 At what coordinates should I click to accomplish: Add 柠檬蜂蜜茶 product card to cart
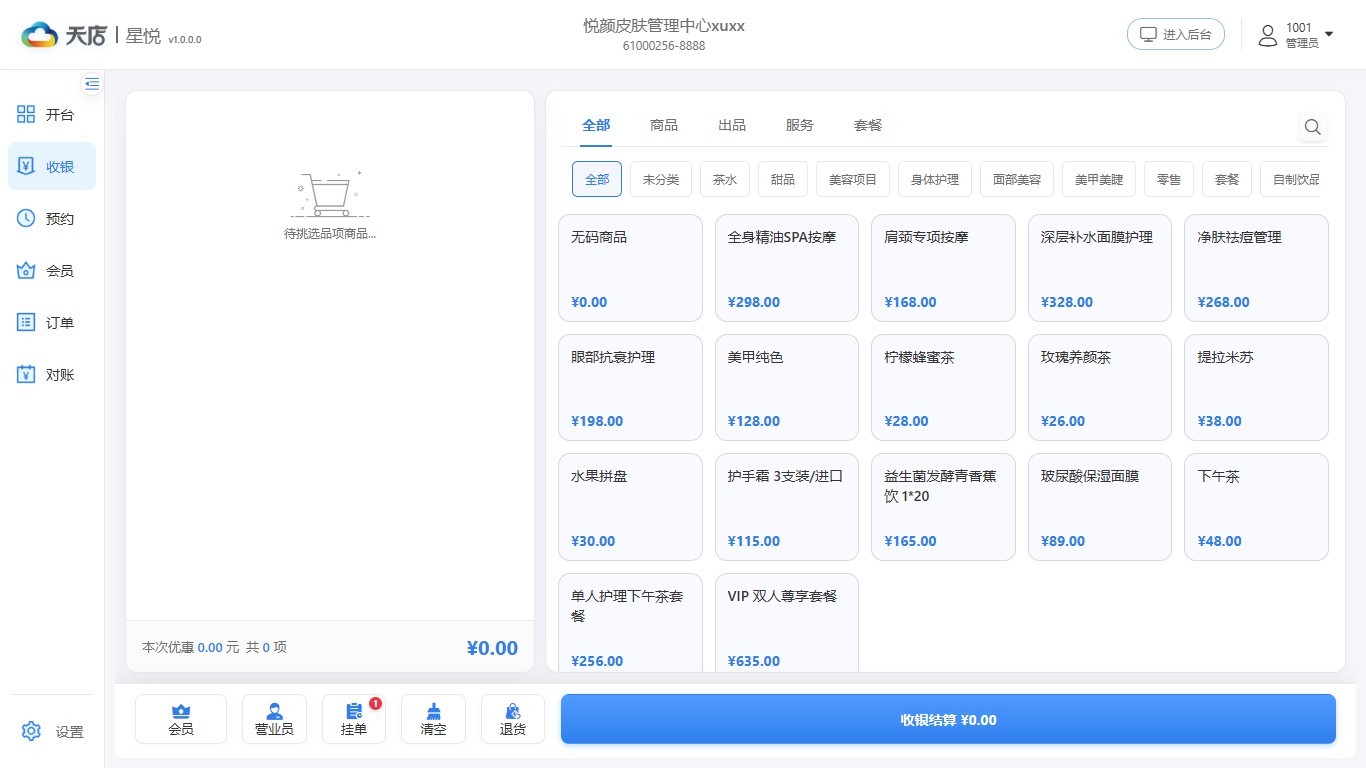pos(943,387)
